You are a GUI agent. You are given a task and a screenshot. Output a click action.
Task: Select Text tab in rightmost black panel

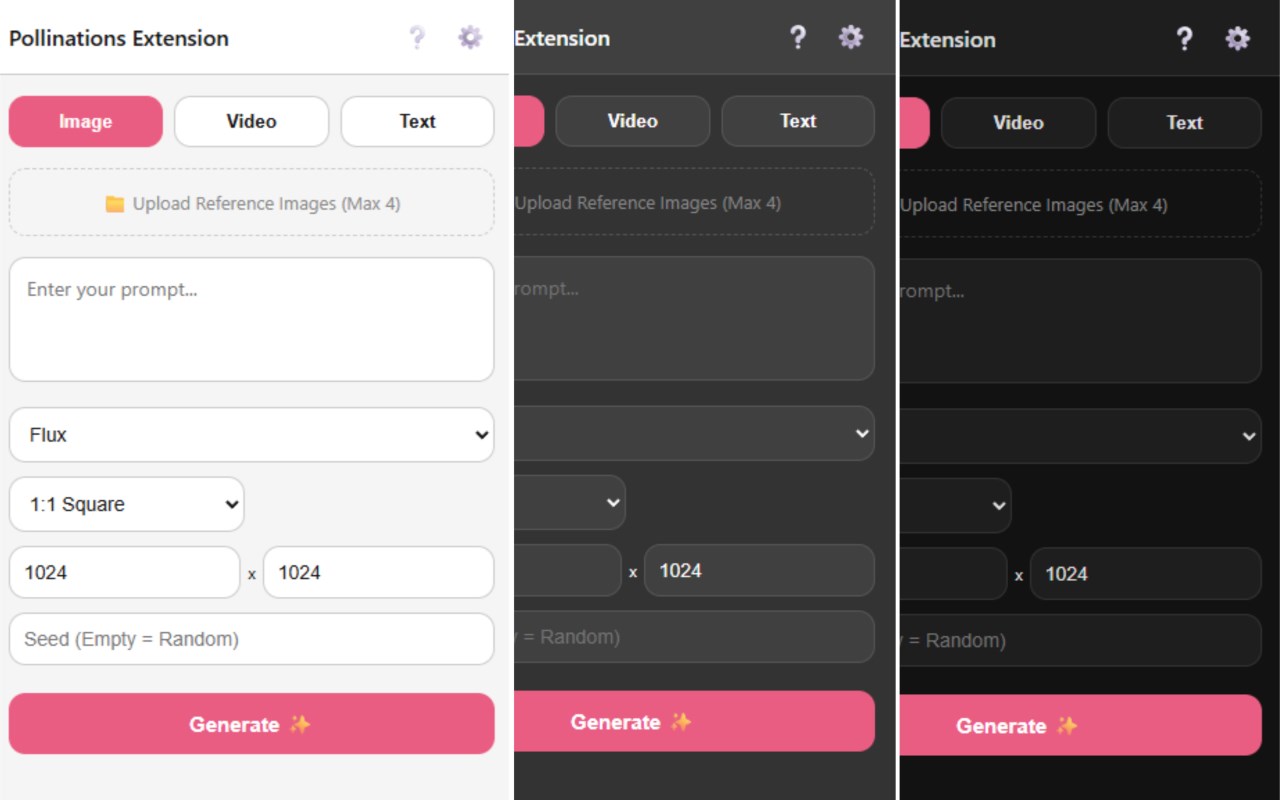[1184, 123]
